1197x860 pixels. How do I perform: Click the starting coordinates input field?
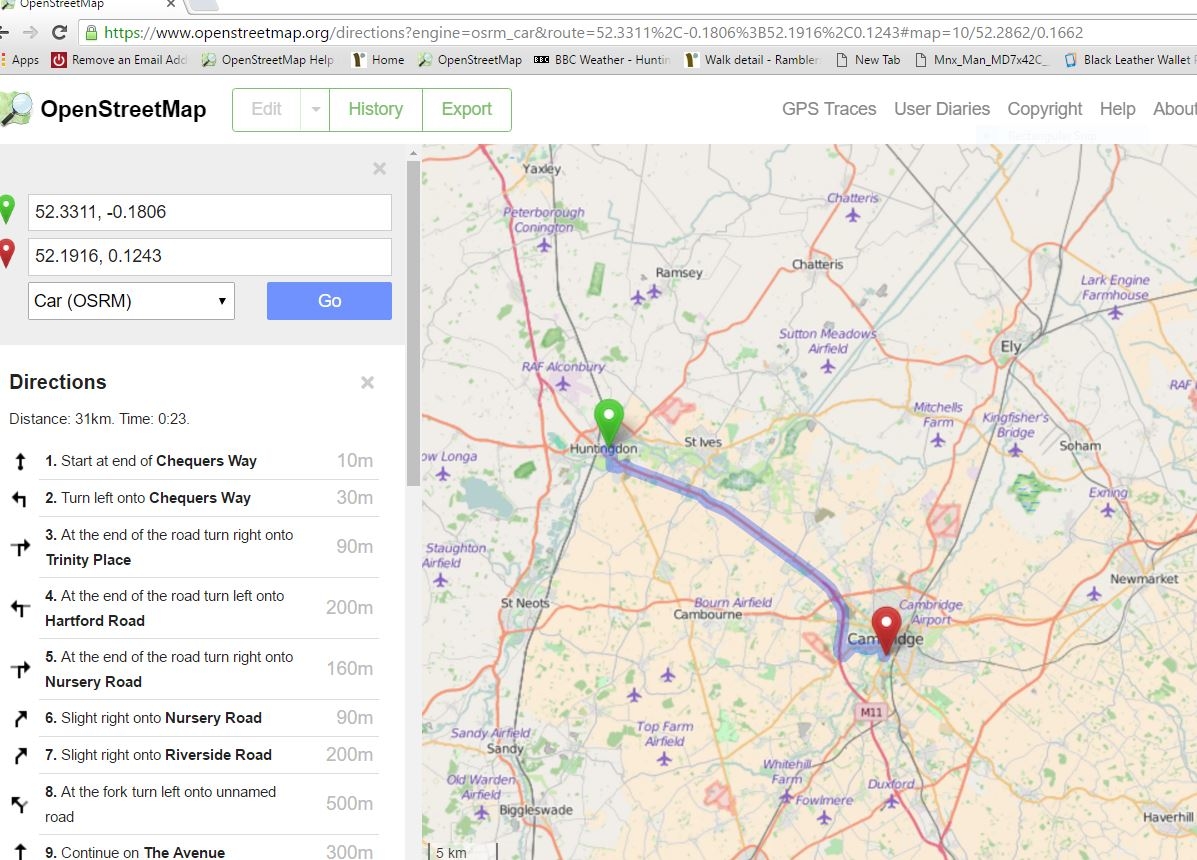coord(209,212)
